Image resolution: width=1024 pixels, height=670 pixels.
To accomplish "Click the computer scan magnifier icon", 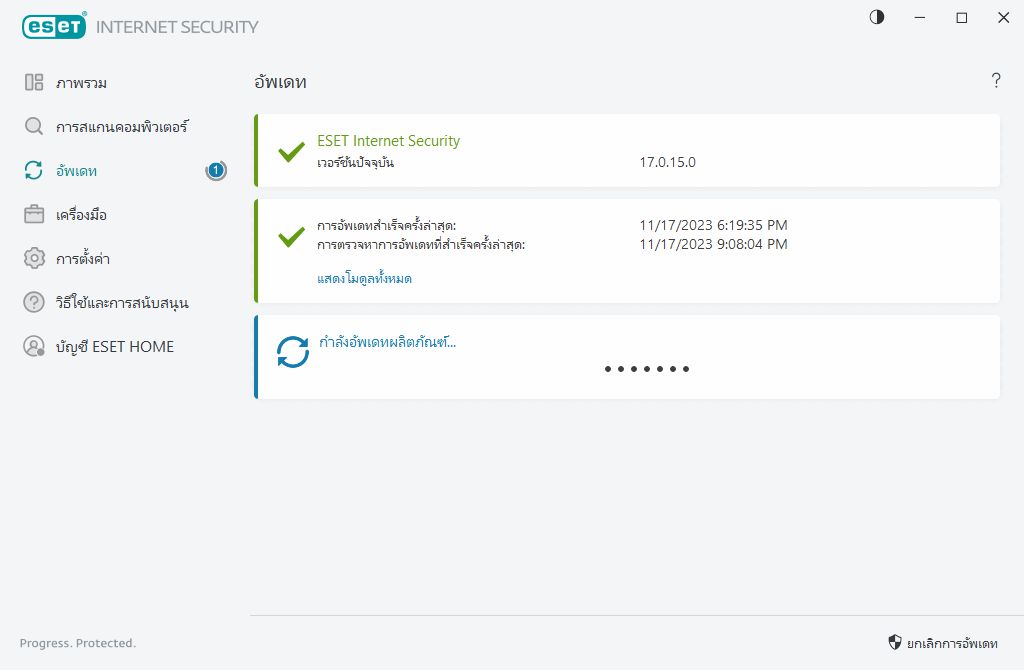I will 34,127.
